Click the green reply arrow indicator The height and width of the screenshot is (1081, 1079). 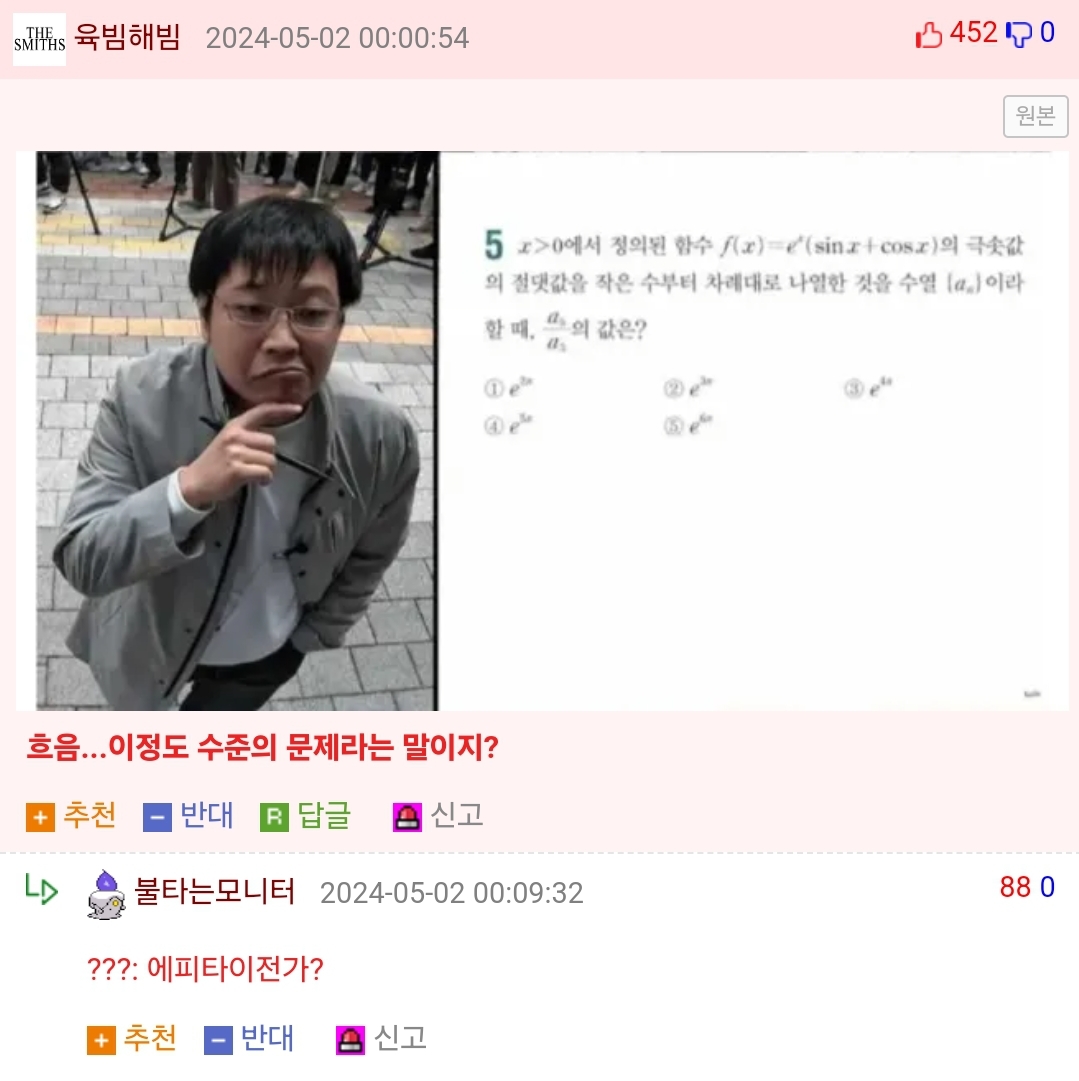tap(41, 889)
